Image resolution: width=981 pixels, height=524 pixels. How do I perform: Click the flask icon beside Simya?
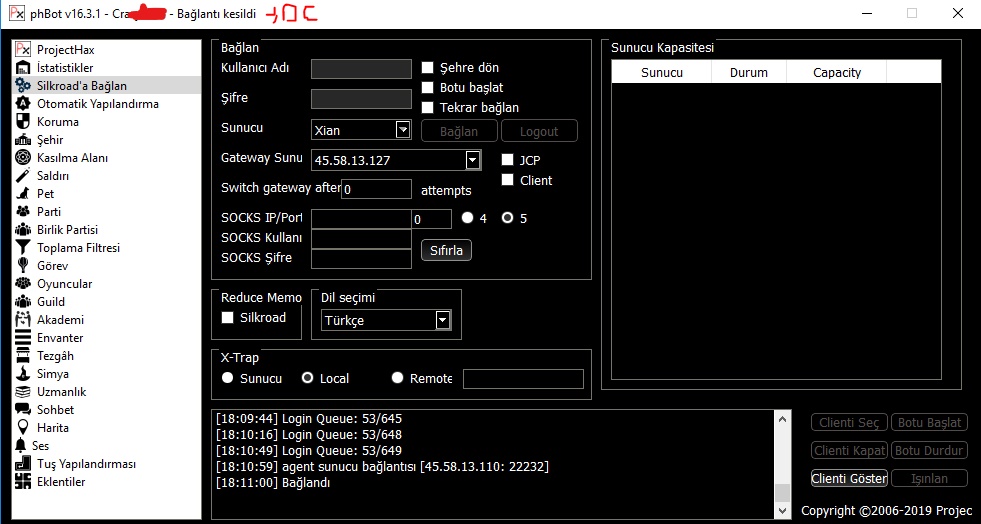[x=23, y=374]
